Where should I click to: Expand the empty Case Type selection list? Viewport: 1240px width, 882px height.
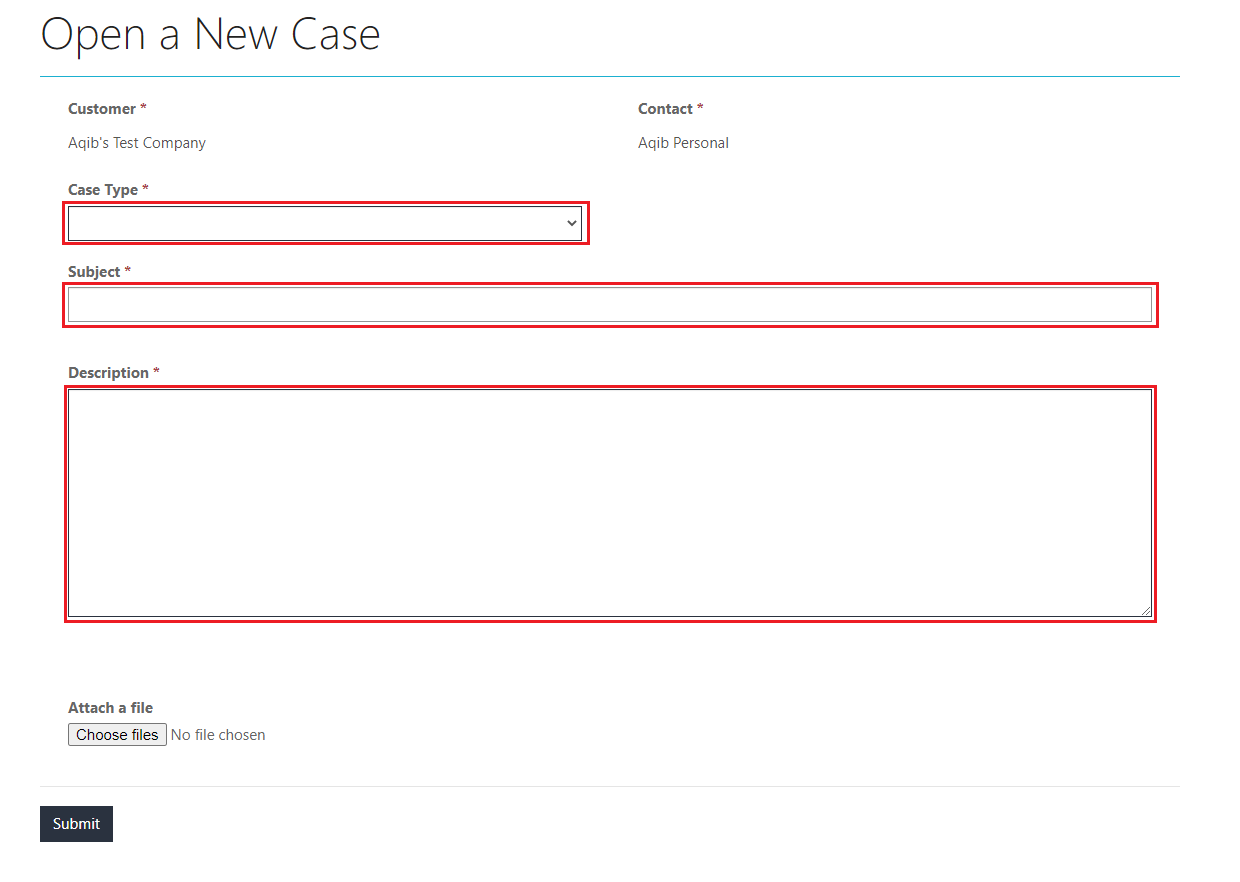325,222
